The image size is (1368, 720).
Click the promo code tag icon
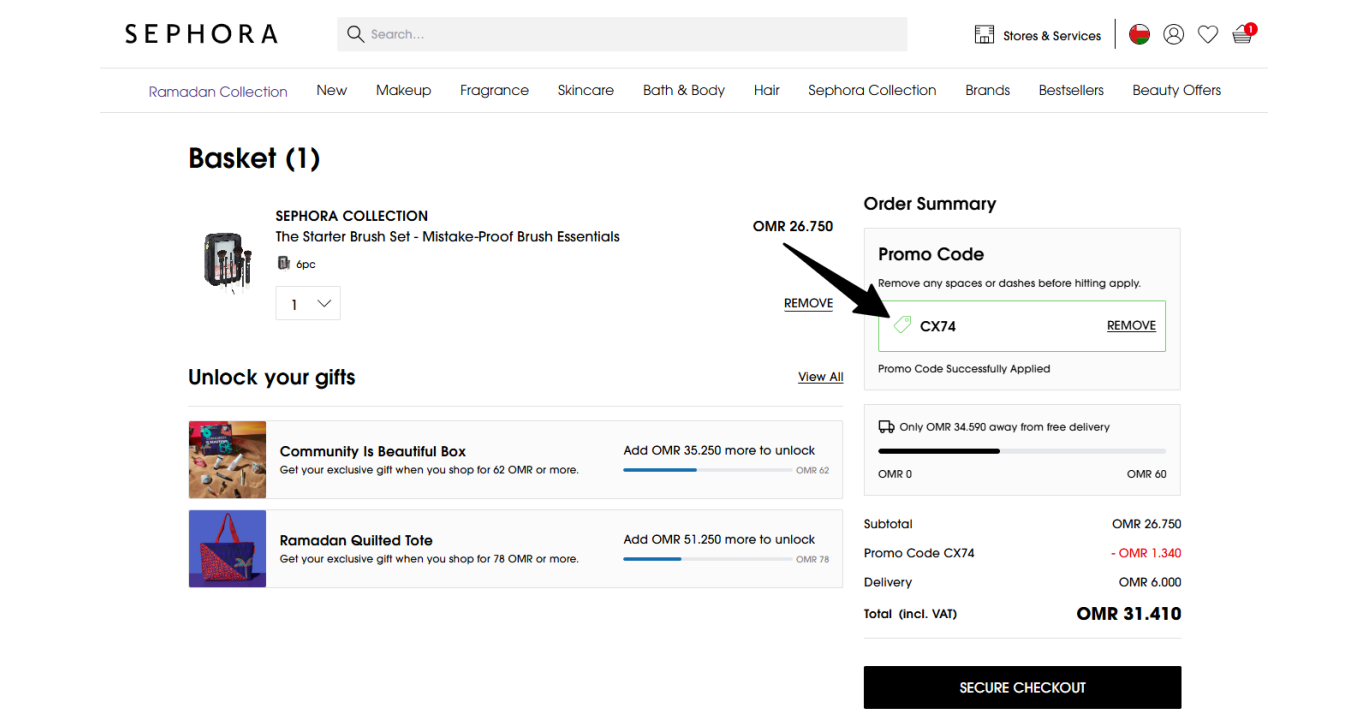(902, 325)
